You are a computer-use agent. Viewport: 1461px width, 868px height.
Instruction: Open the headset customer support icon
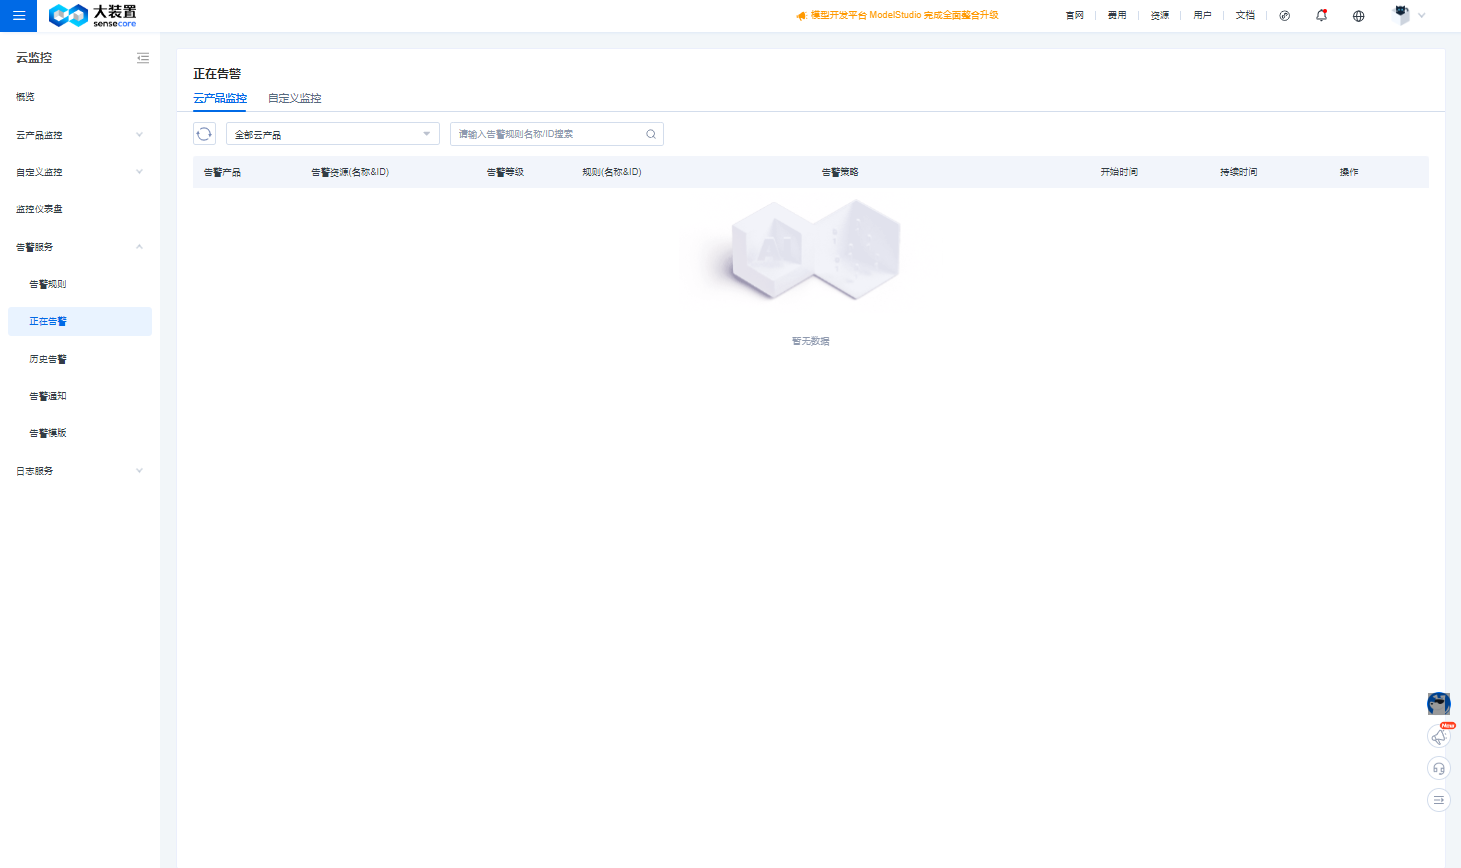tap(1438, 768)
